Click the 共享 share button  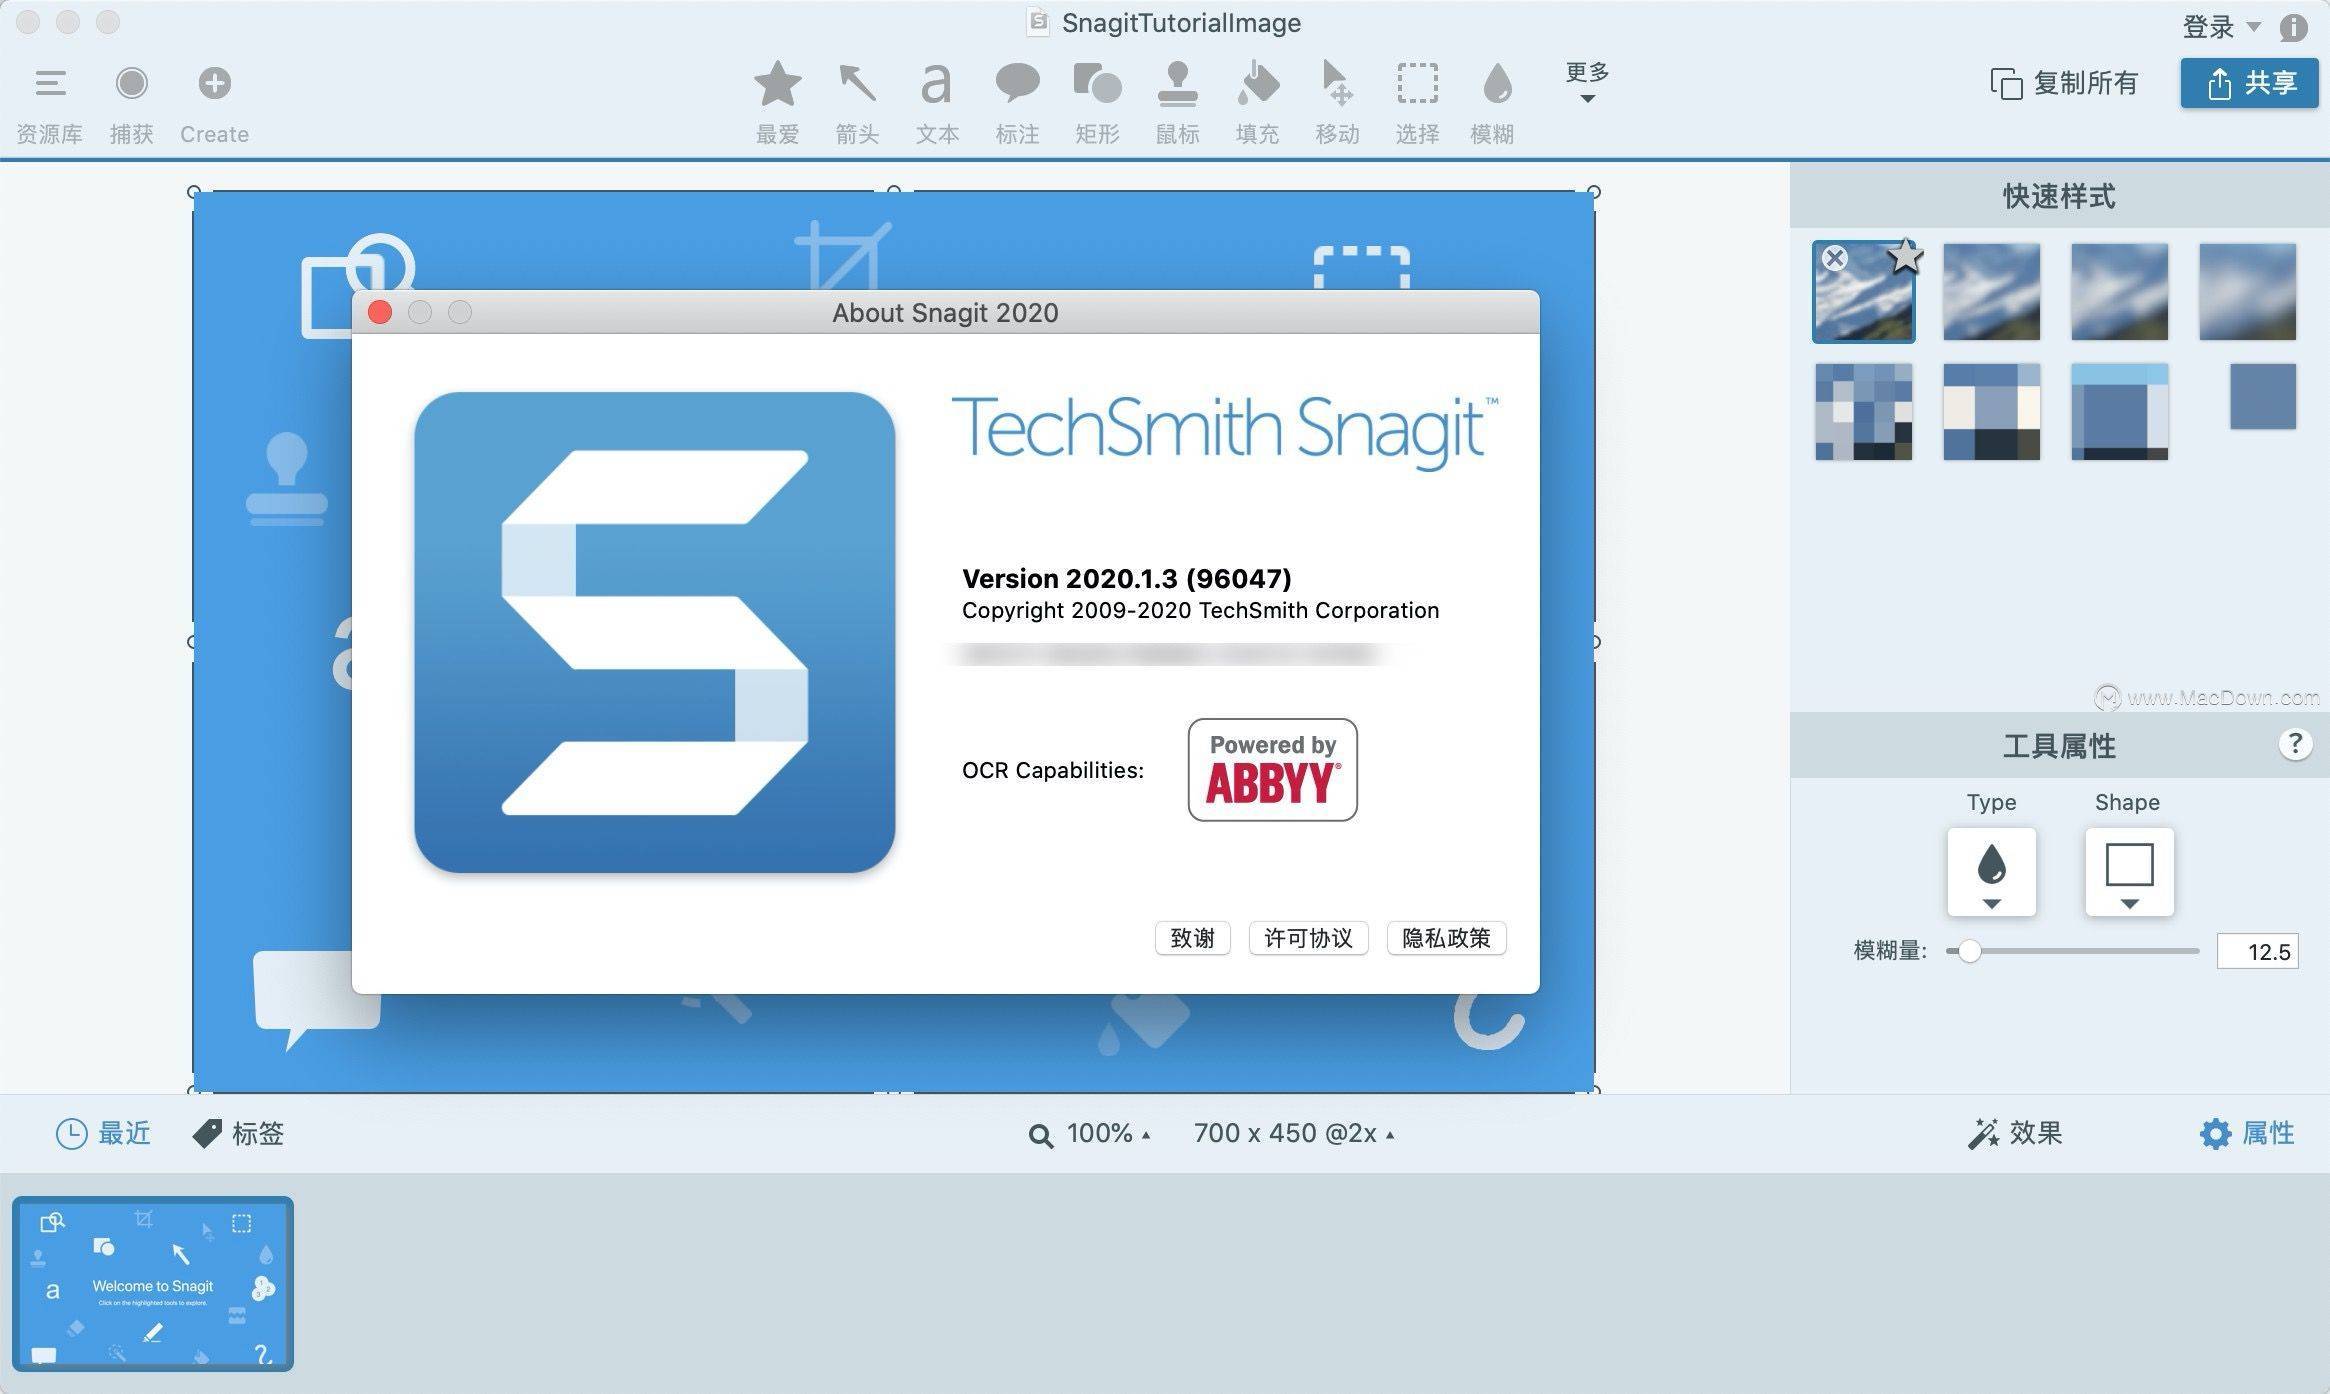[2249, 83]
